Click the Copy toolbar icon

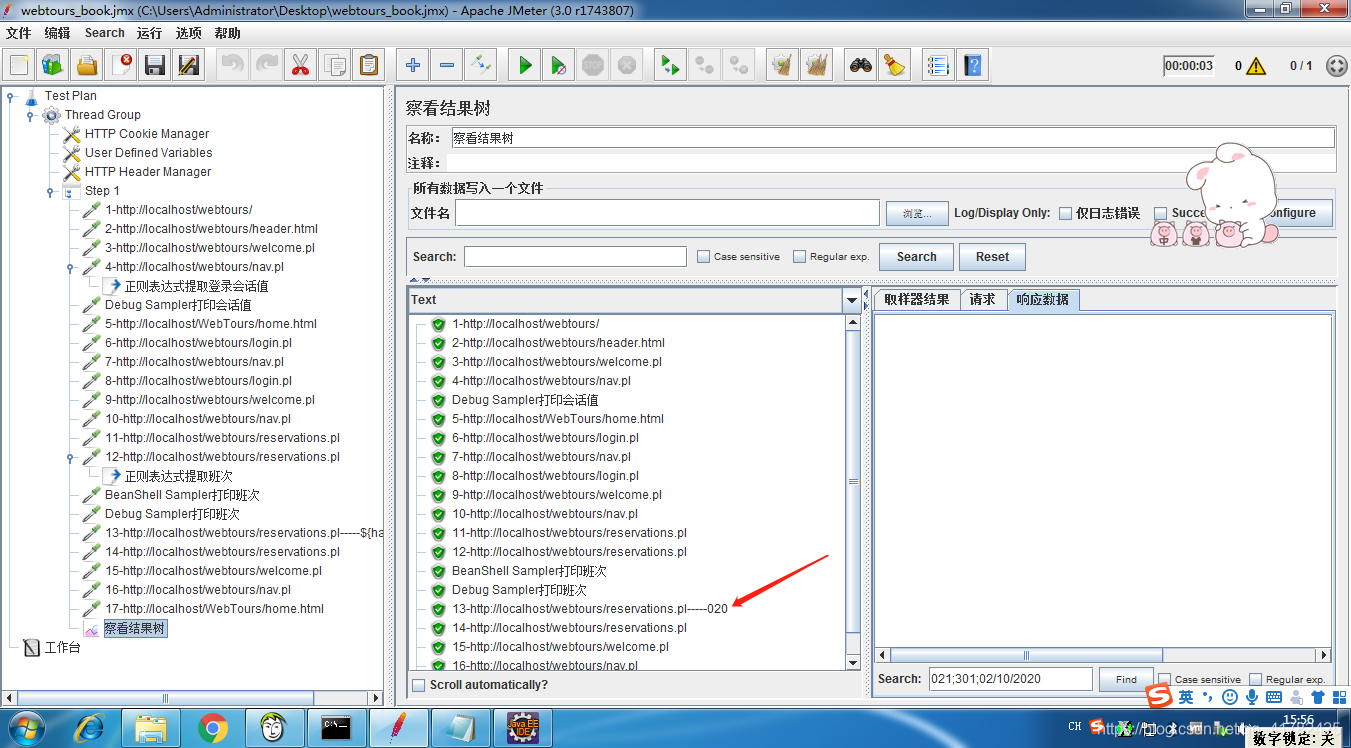pyautogui.click(x=334, y=66)
